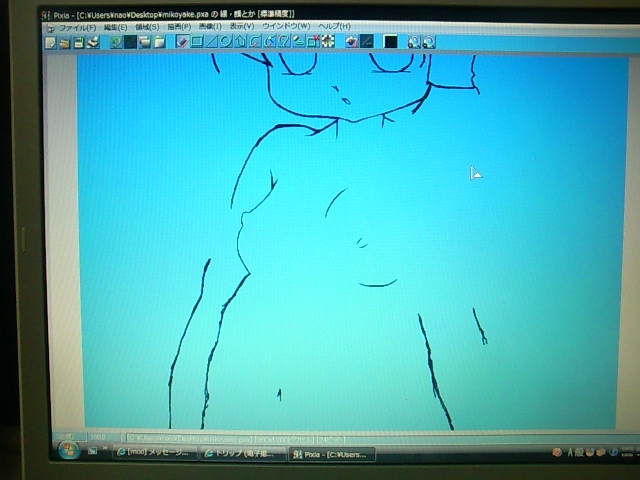Click the Copy stacked-sheets toolbar icon
Screen dimensions: 640x480
pos(144,42)
